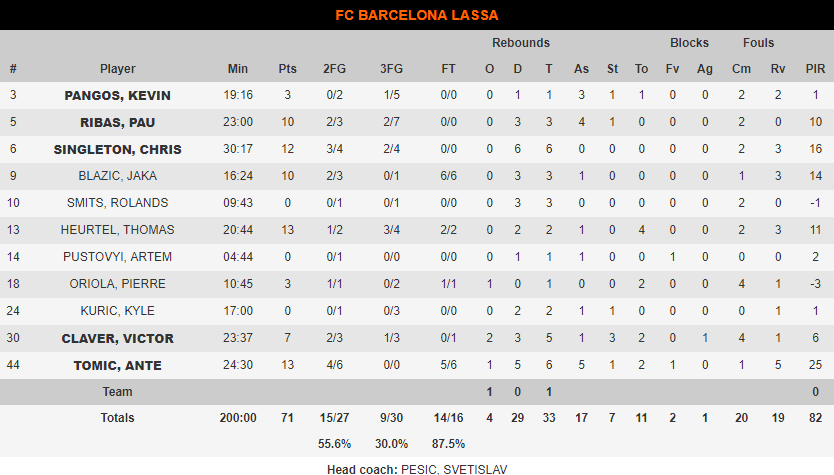Image resolution: width=834 pixels, height=475 pixels.
Task: Open SMITS, ROLANDS player page
Action: 118,203
